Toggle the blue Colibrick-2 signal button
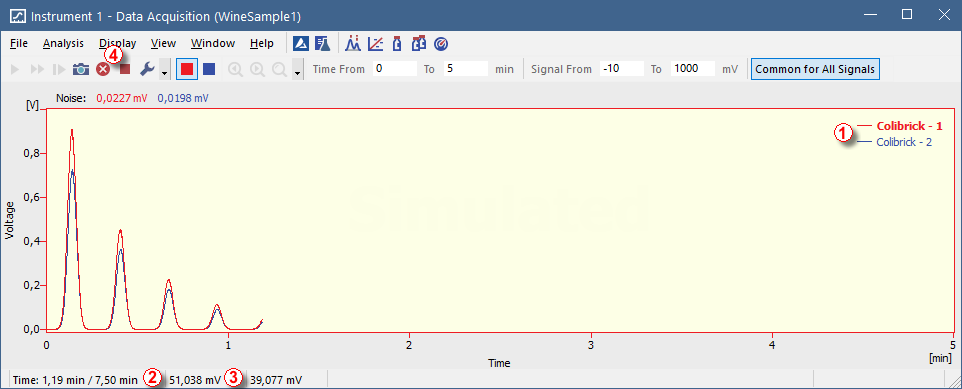The image size is (962, 389). click(x=209, y=69)
